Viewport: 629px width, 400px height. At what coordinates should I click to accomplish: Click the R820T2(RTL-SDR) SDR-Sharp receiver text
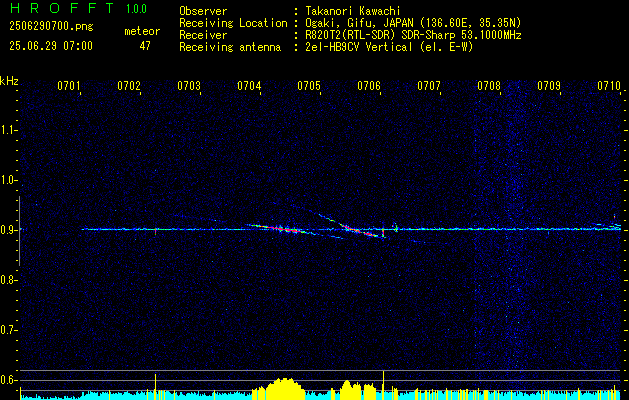point(412,35)
